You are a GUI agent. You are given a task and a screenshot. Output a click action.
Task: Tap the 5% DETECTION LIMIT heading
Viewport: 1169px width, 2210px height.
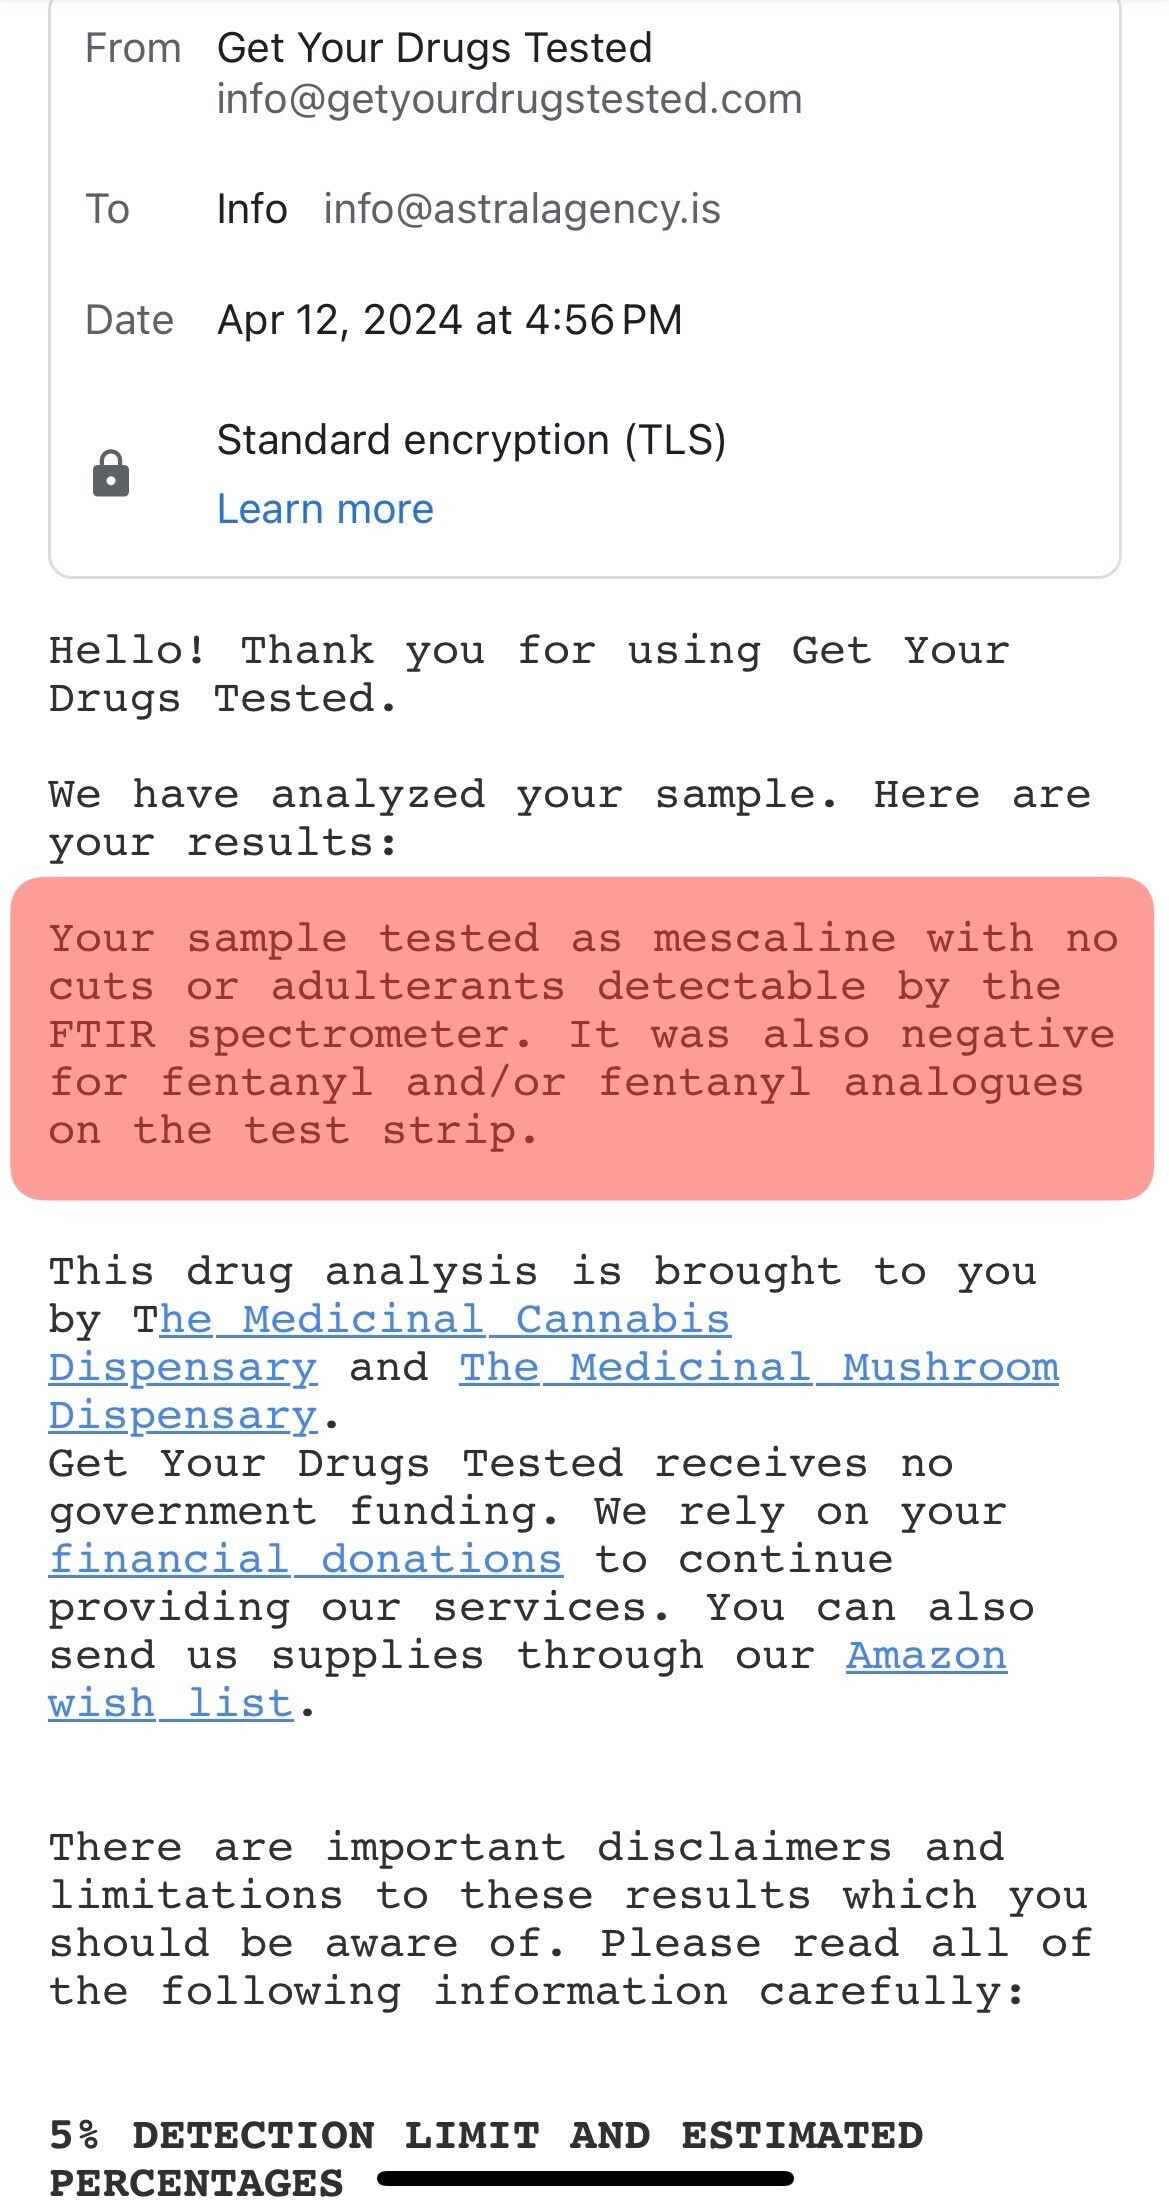(x=485, y=2135)
